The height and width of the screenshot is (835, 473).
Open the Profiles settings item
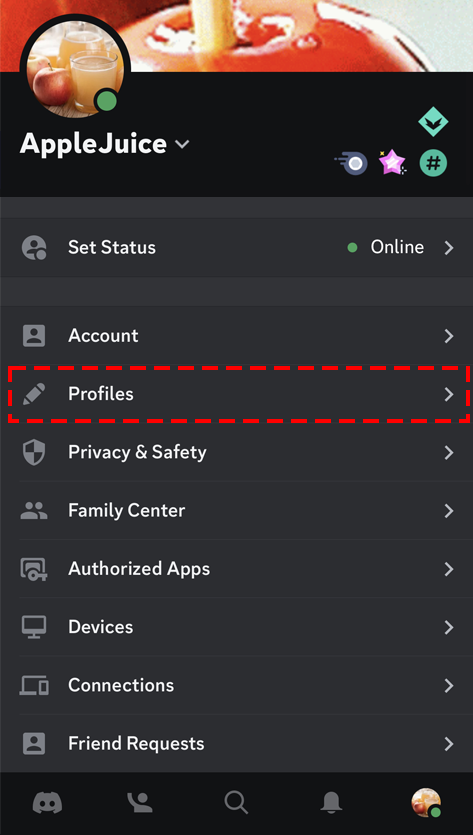[x=236, y=394]
